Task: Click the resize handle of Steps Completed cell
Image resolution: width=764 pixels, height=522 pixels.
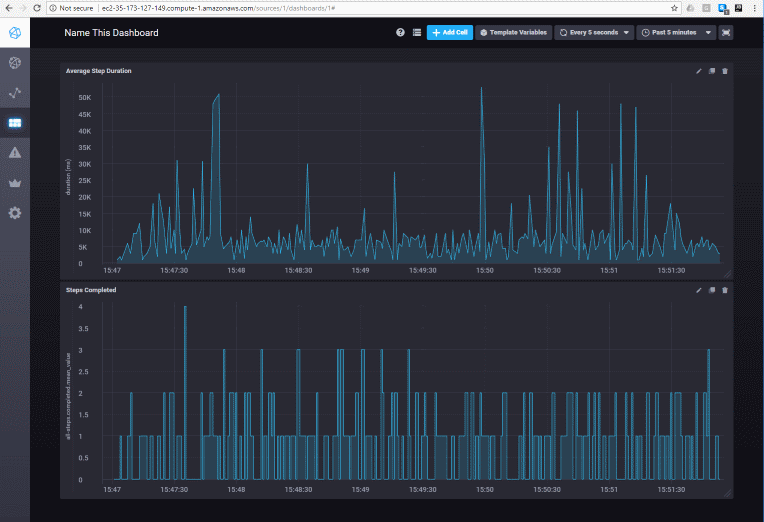Action: click(727, 493)
